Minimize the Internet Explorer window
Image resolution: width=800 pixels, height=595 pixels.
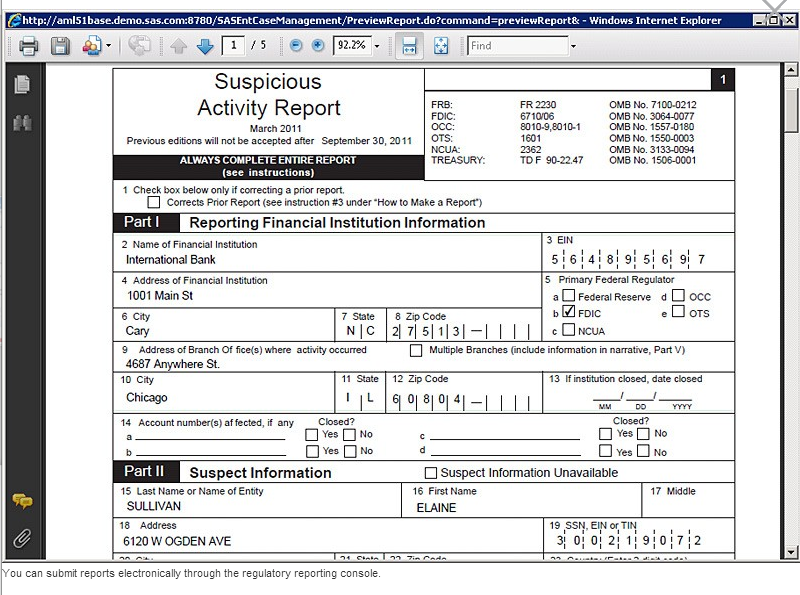(759, 20)
